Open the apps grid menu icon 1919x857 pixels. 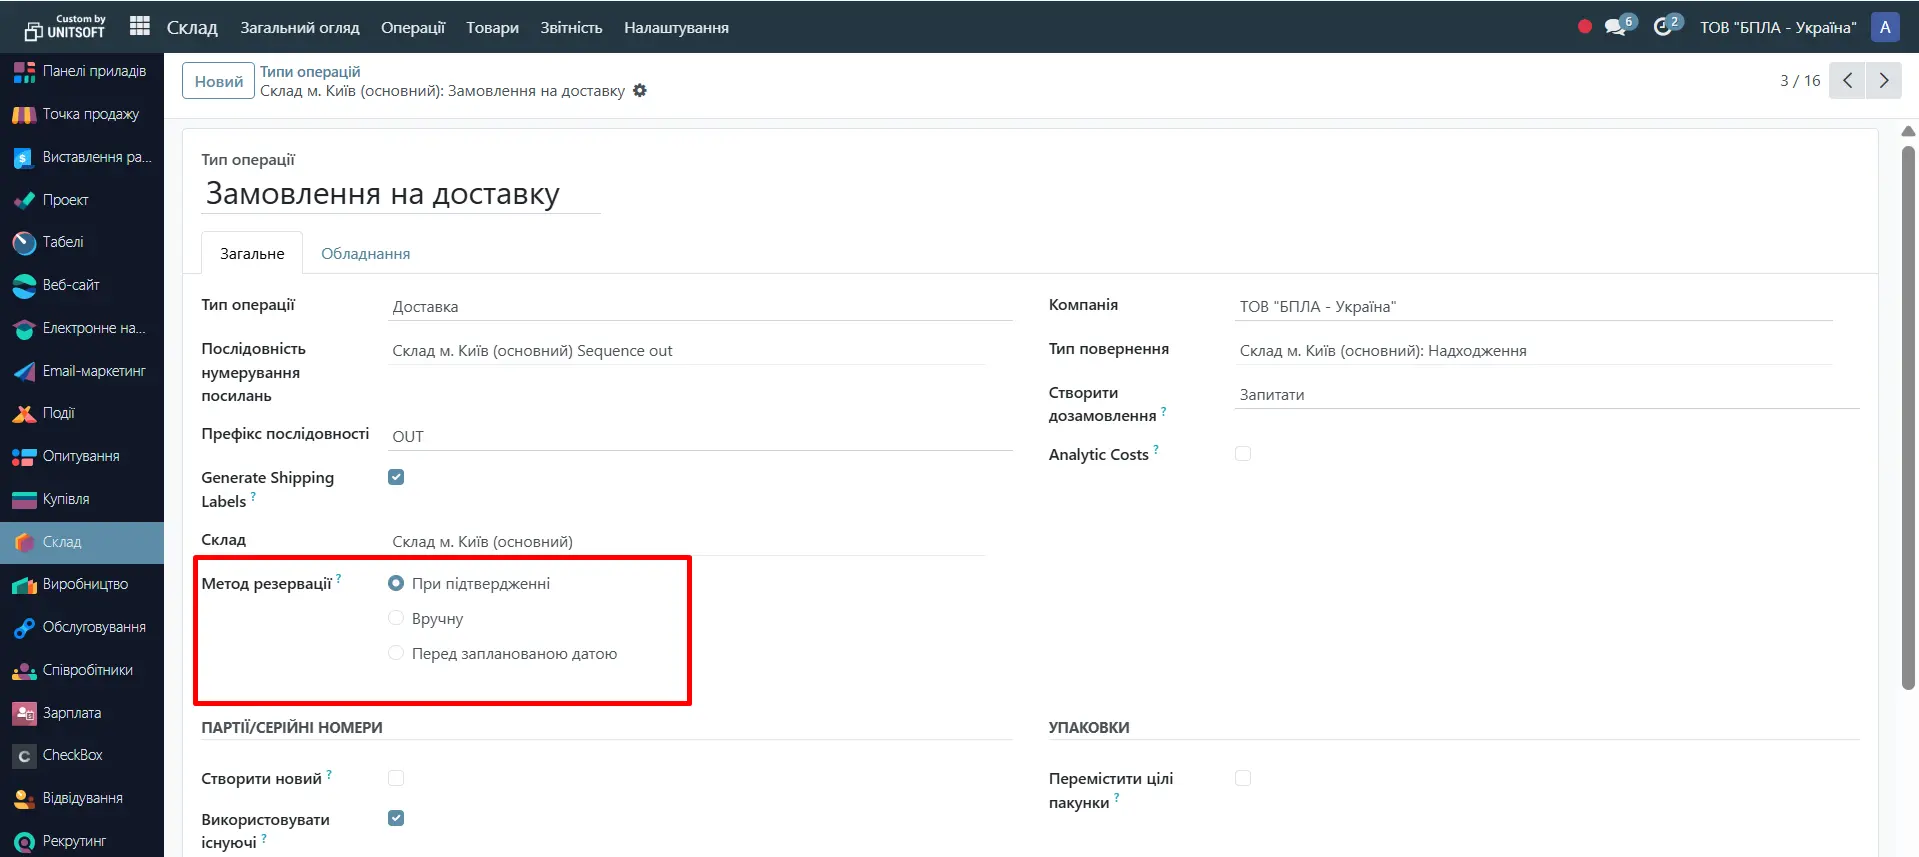[140, 26]
